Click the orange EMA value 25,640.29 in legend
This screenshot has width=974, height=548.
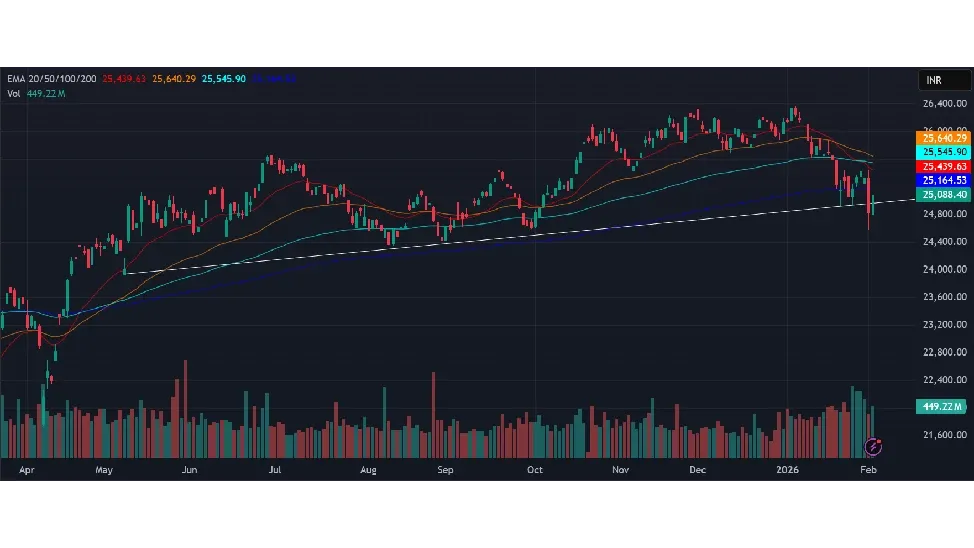174,79
